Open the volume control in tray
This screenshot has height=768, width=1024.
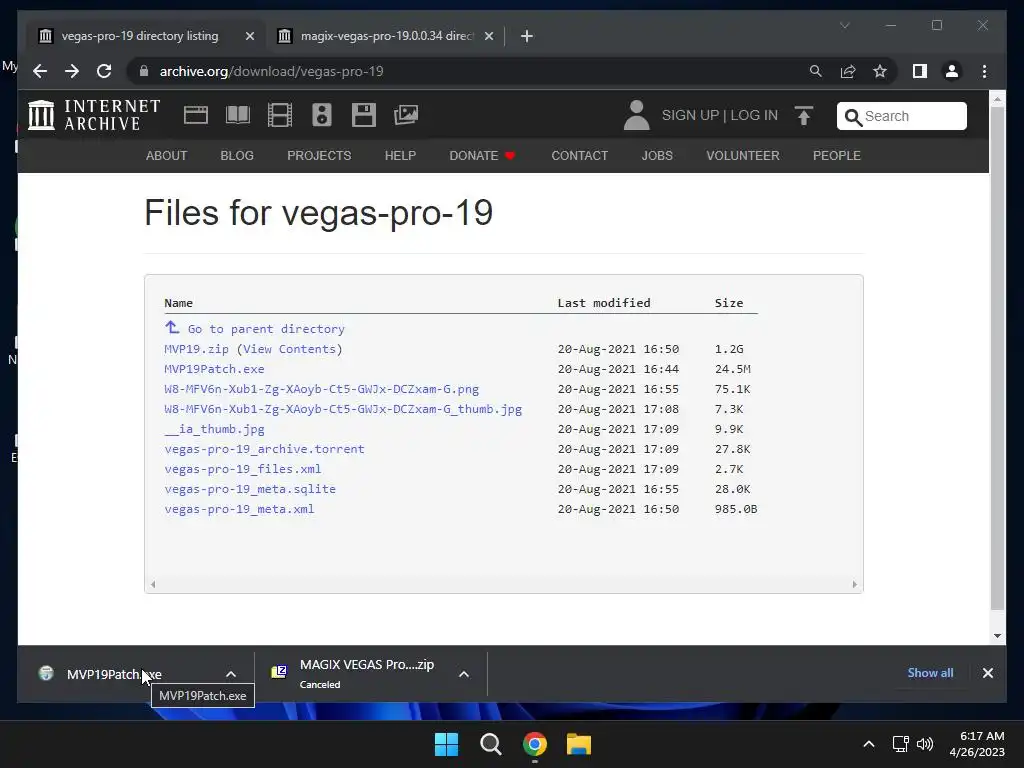pos(925,744)
